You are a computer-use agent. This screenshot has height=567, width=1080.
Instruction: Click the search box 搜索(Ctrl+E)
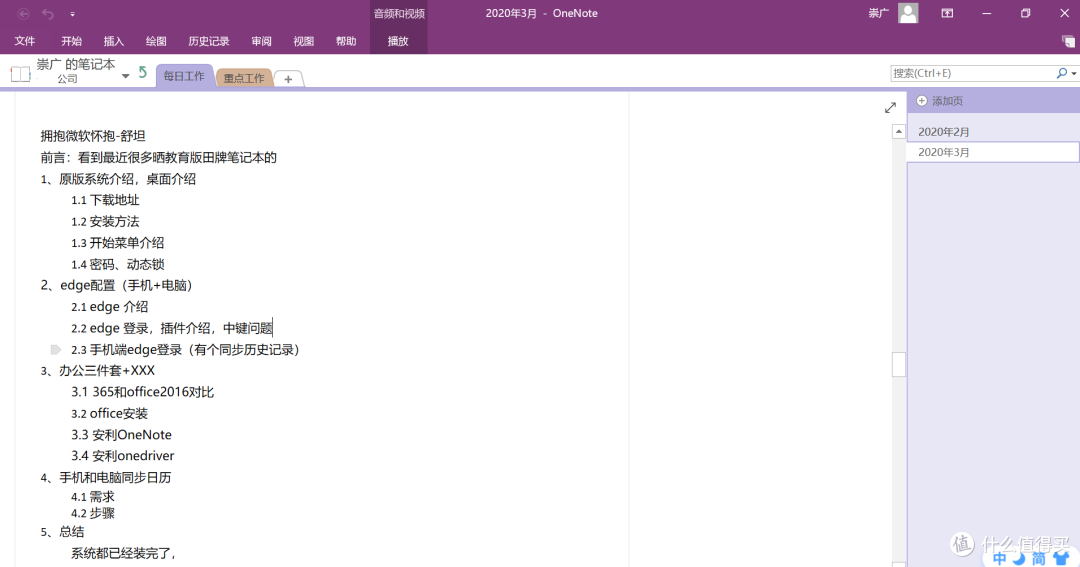[x=973, y=73]
